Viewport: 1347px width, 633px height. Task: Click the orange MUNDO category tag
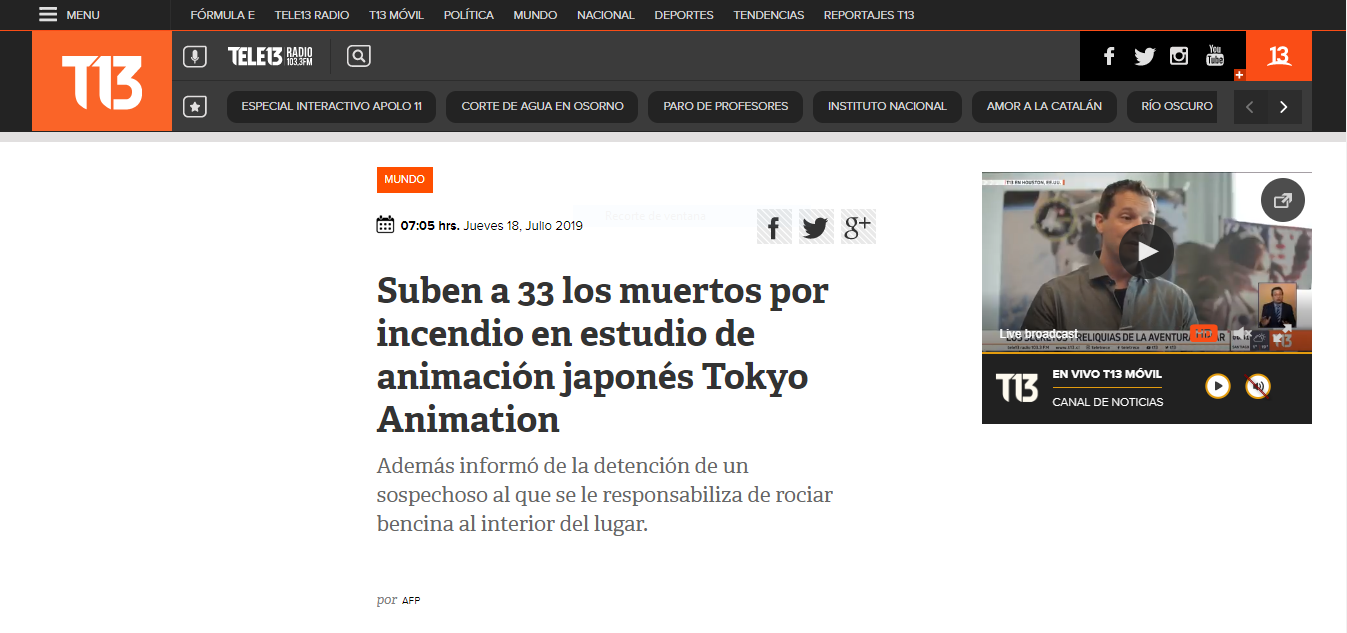(x=405, y=180)
